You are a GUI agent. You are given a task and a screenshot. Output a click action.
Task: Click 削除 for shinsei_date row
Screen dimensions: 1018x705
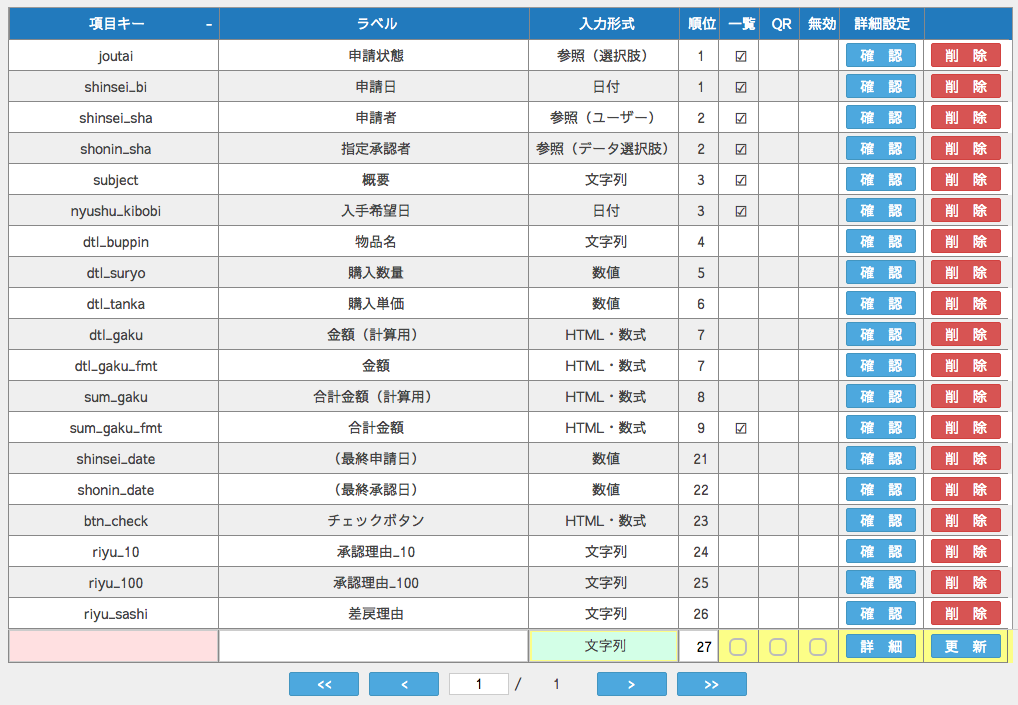click(x=965, y=458)
